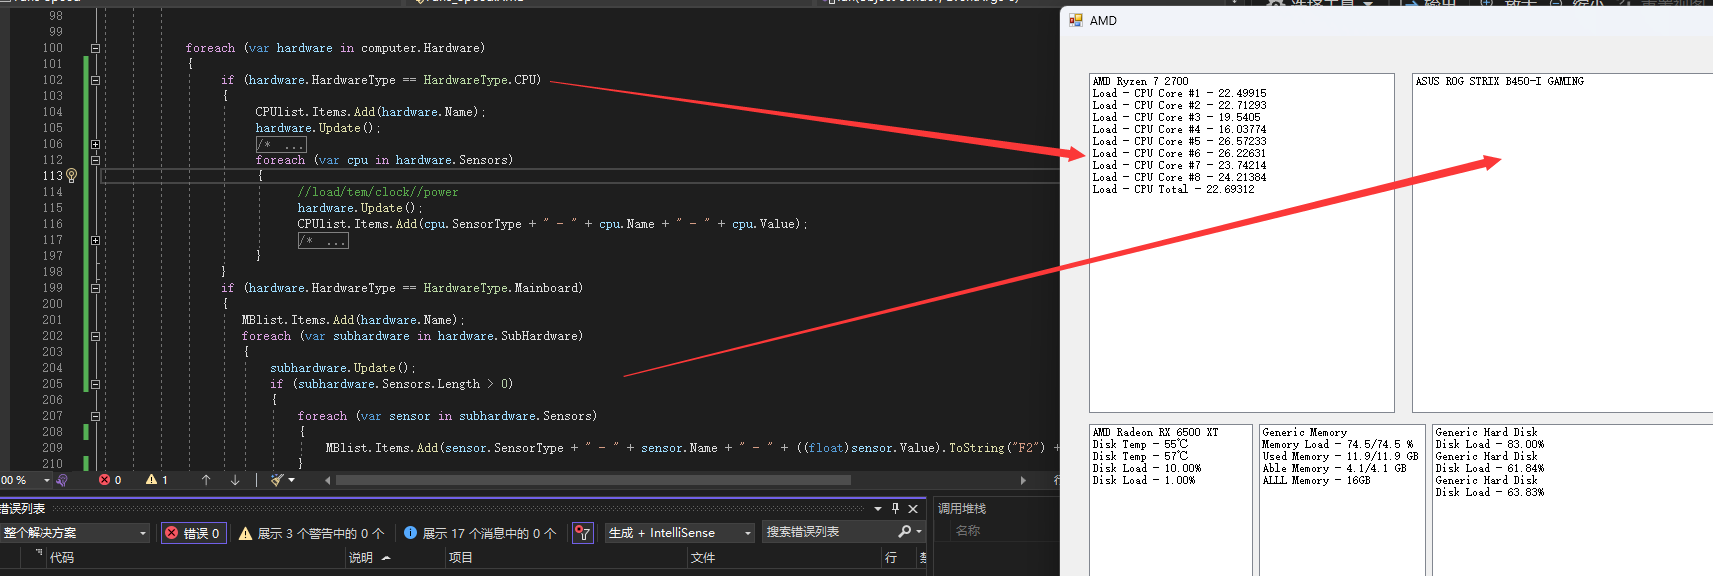Expand collapsed comment region at line 117
Viewport: 1713px width, 576px height.
click(95, 240)
